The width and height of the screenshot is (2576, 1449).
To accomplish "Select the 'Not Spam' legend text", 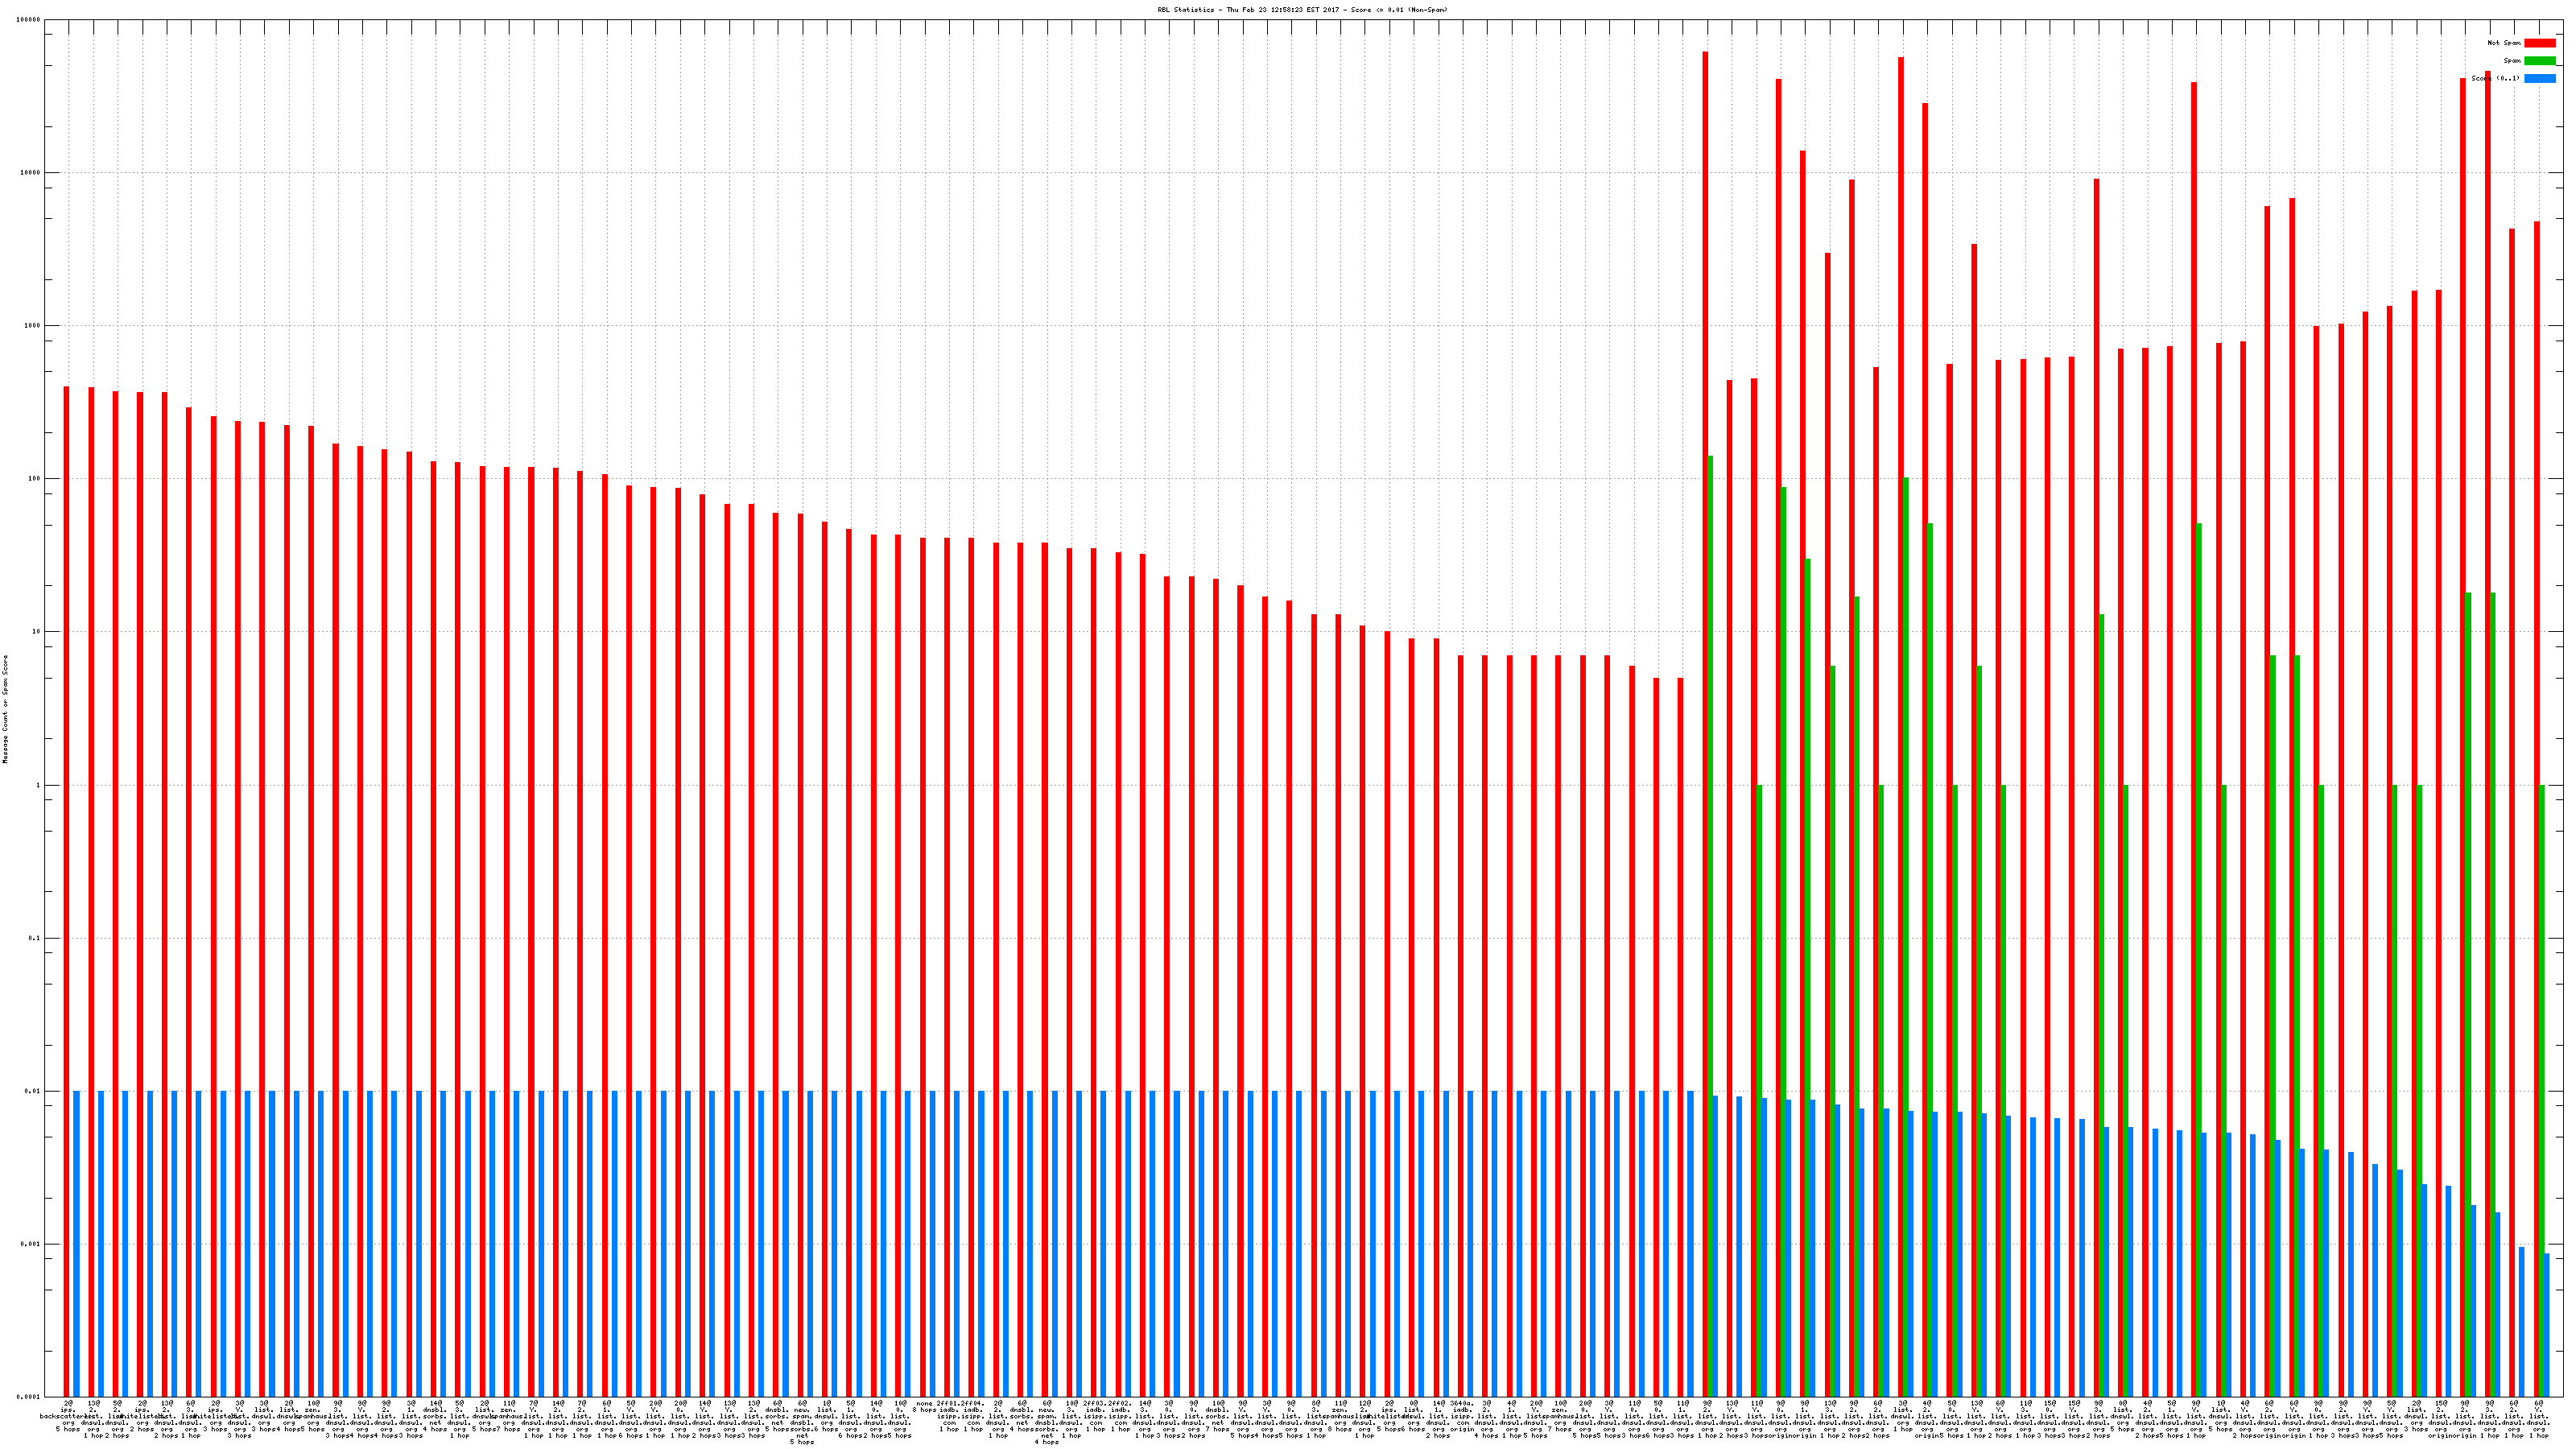I will 2504,43.
